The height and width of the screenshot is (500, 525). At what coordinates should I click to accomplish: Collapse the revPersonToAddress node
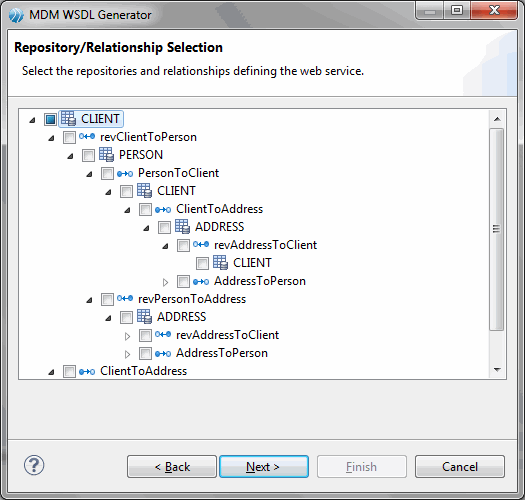[x=89, y=300]
